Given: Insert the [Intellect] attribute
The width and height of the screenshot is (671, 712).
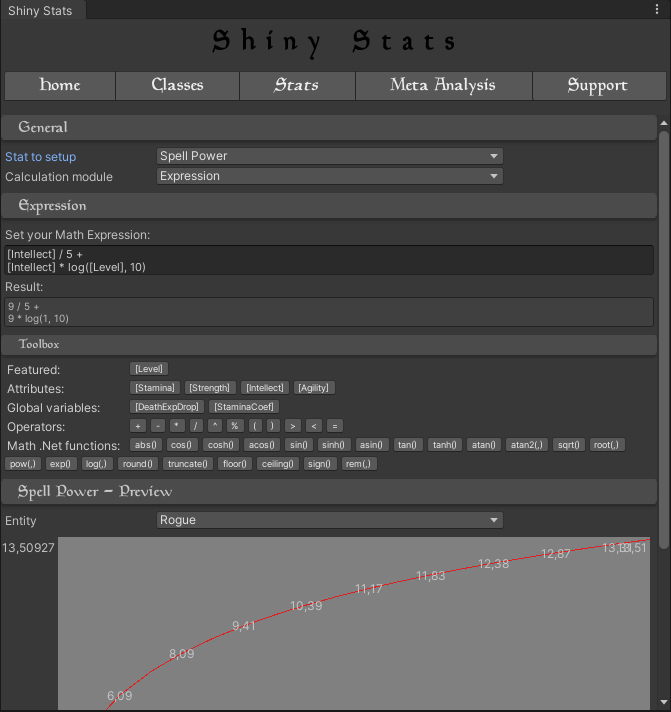Looking at the screenshot, I should [264, 388].
